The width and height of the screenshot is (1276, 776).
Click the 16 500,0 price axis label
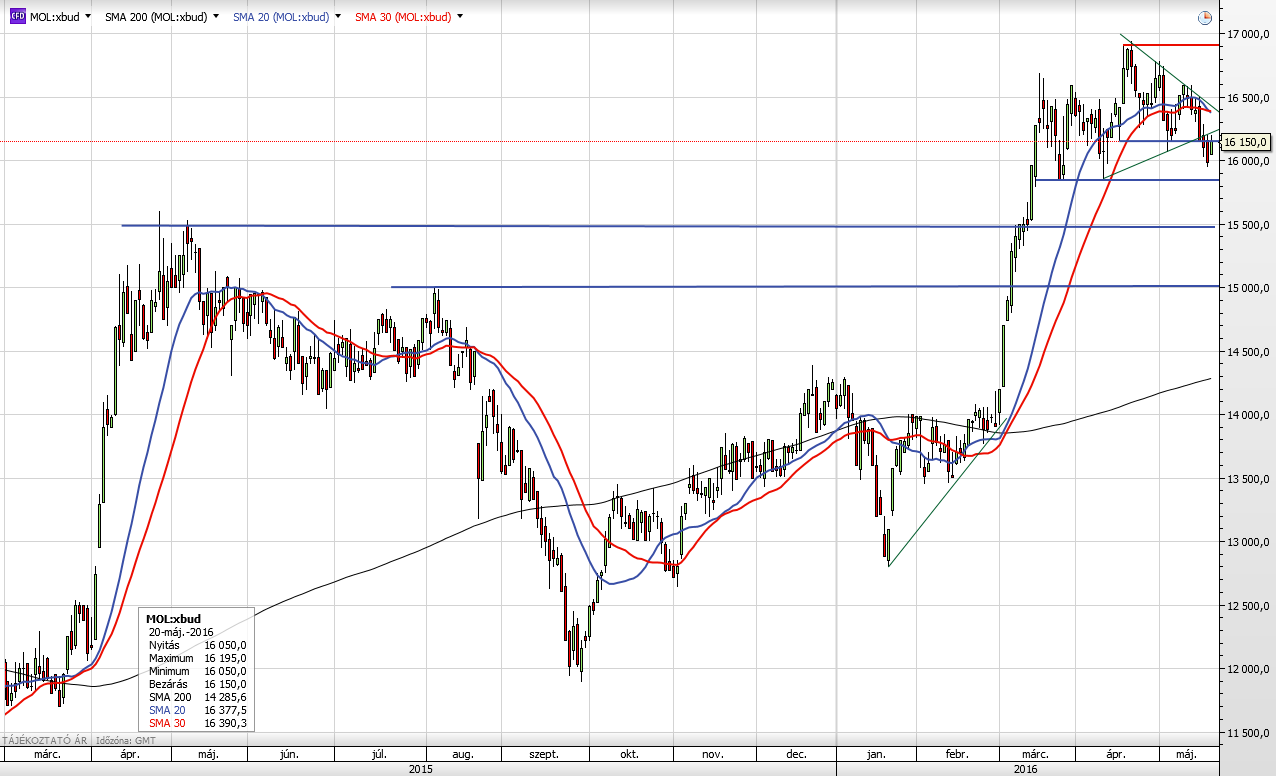(x=1249, y=98)
